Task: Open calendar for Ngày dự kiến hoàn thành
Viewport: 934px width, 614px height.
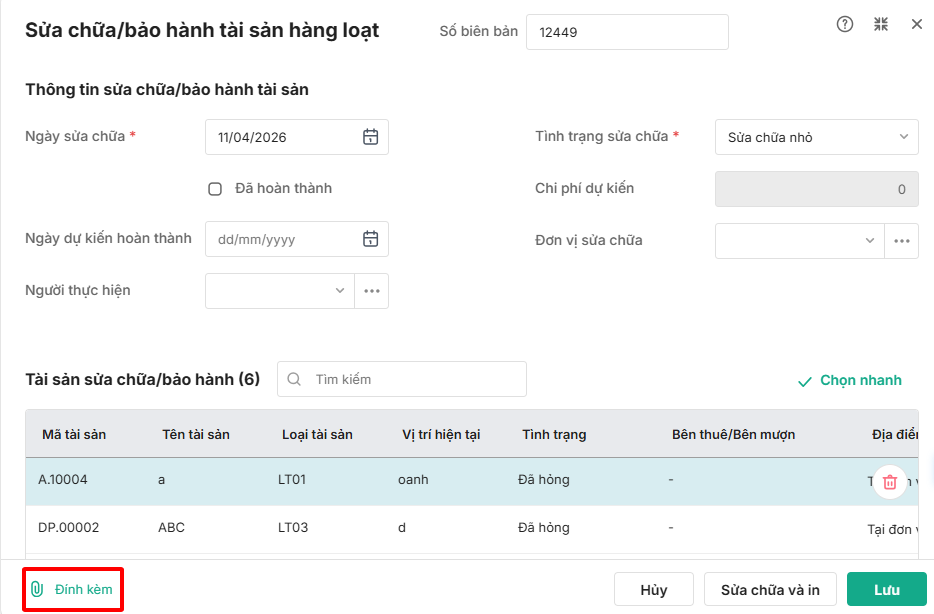Action: pos(370,239)
